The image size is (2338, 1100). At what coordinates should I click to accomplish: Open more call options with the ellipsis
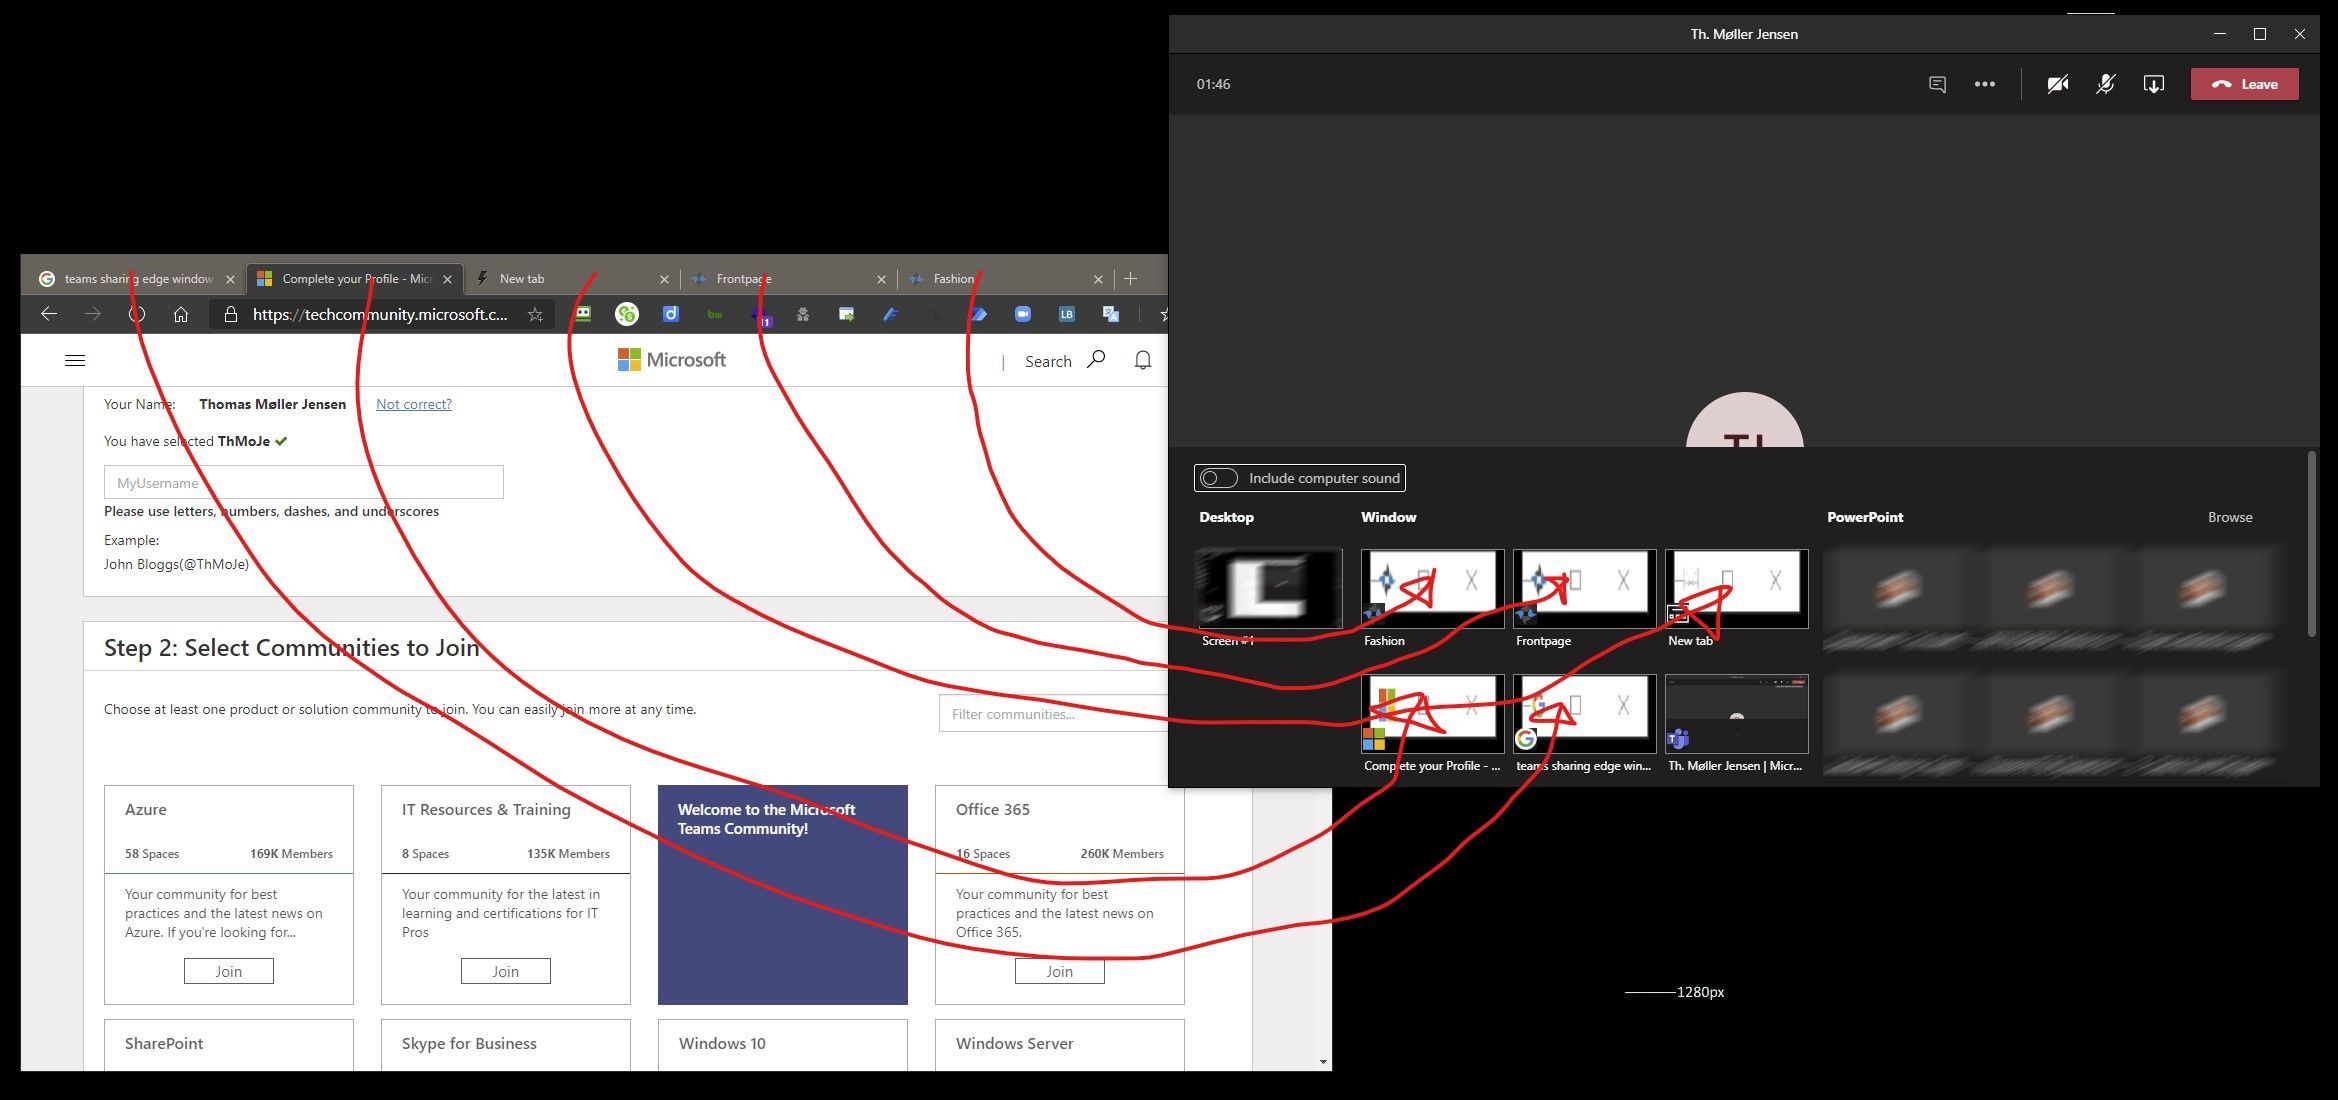[1985, 84]
